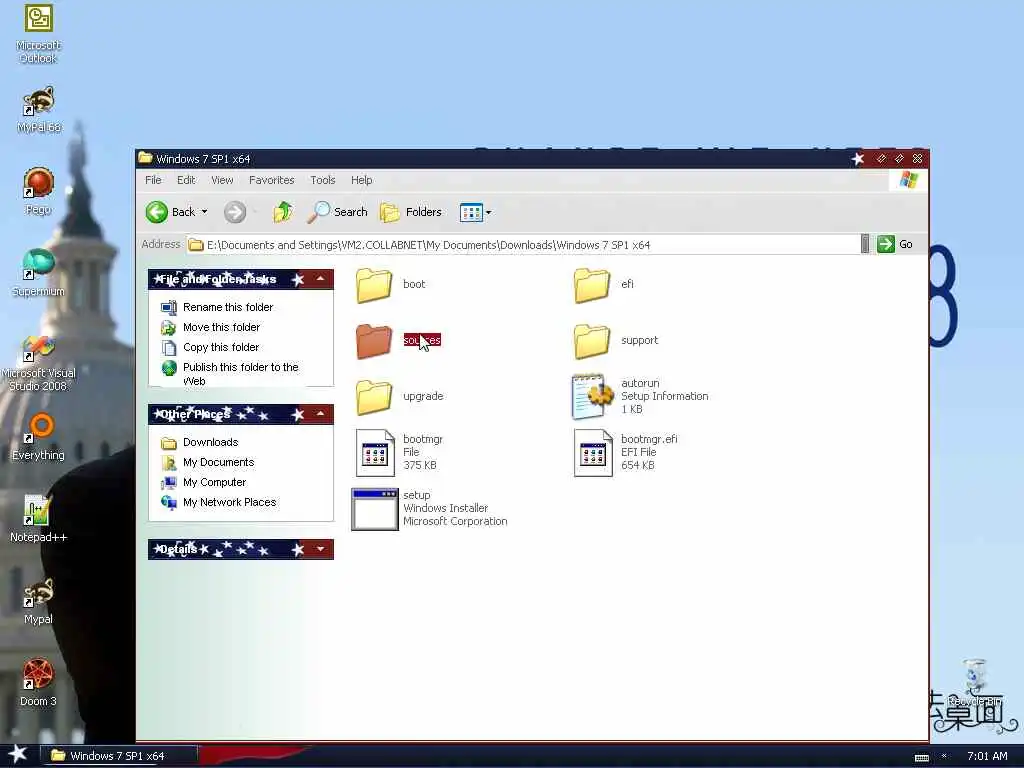Open the Help menu

[361, 180]
